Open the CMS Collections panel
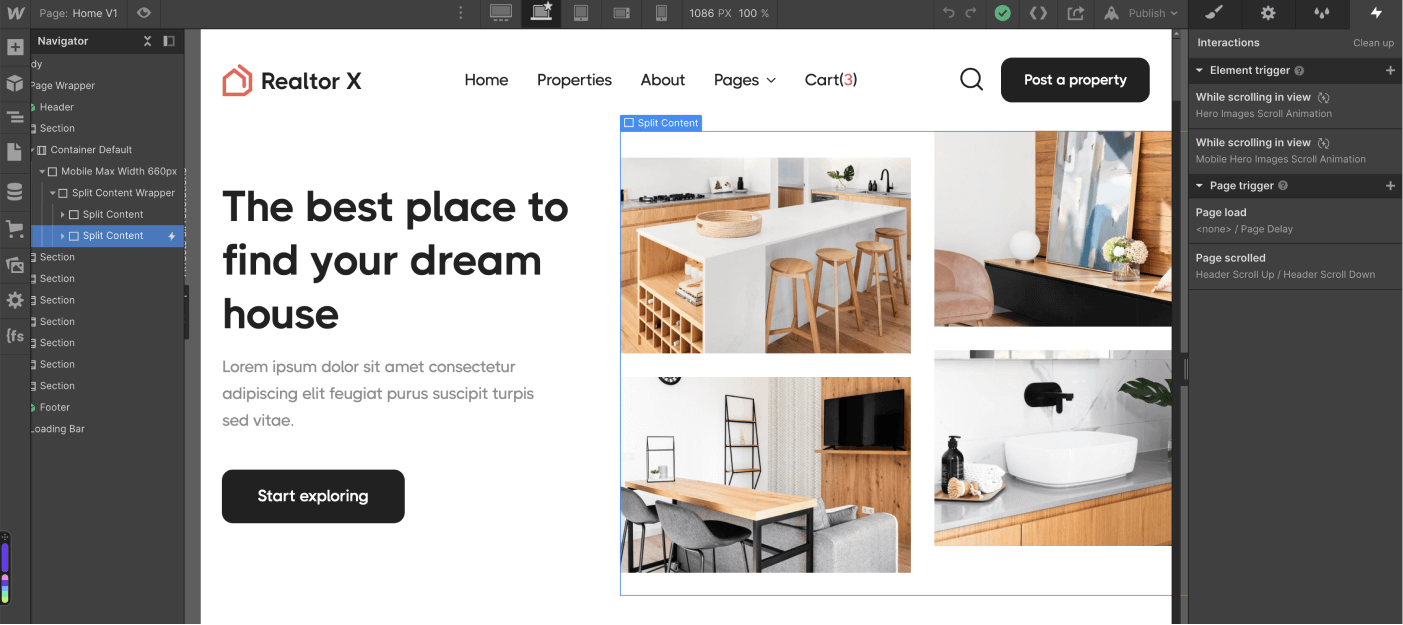 pos(15,192)
